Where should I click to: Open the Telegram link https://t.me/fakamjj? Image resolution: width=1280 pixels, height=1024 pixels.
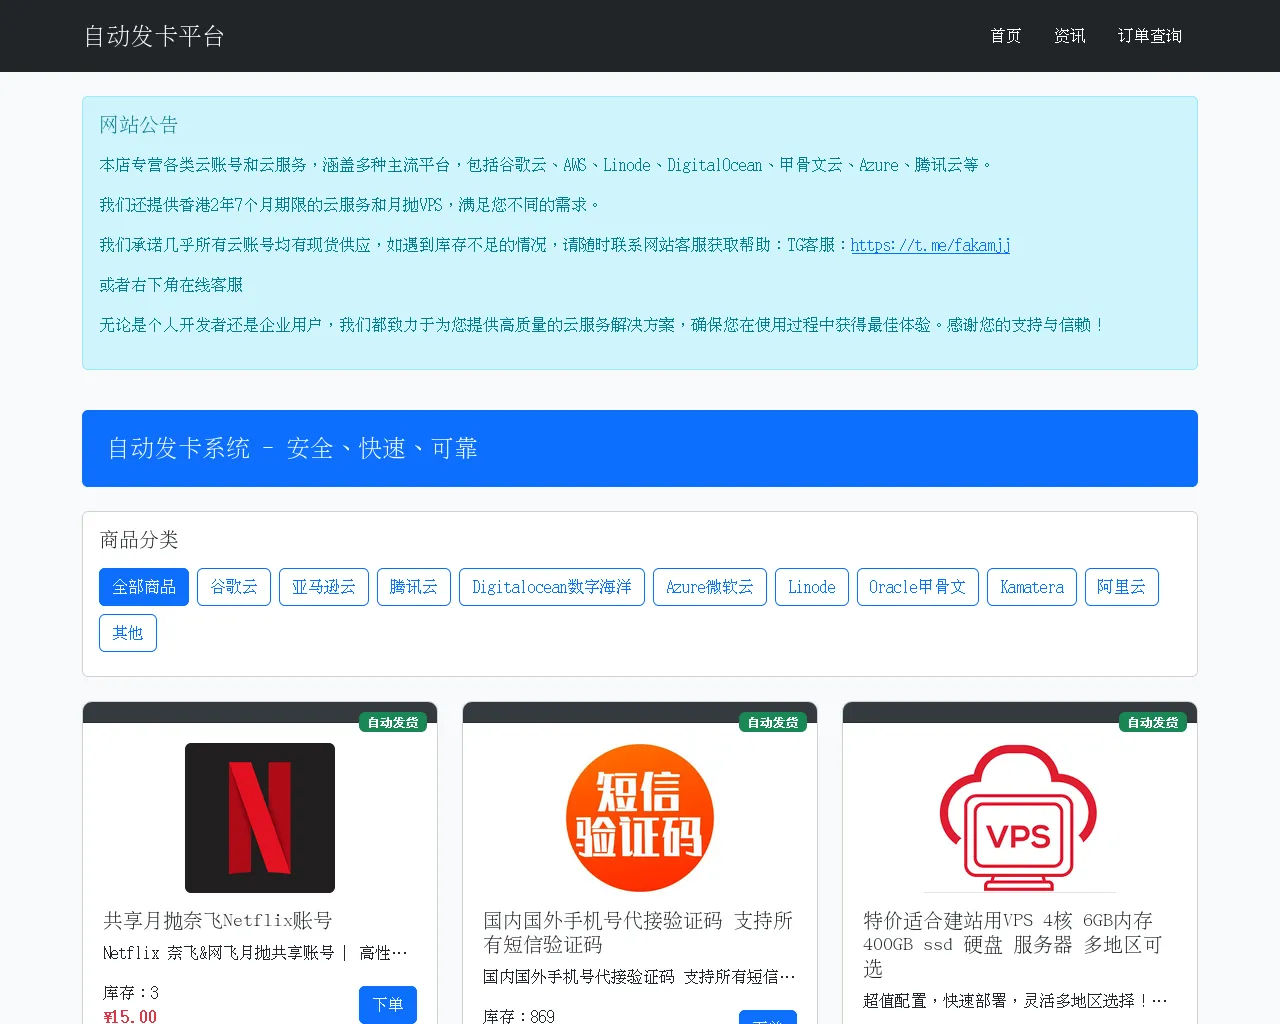931,245
